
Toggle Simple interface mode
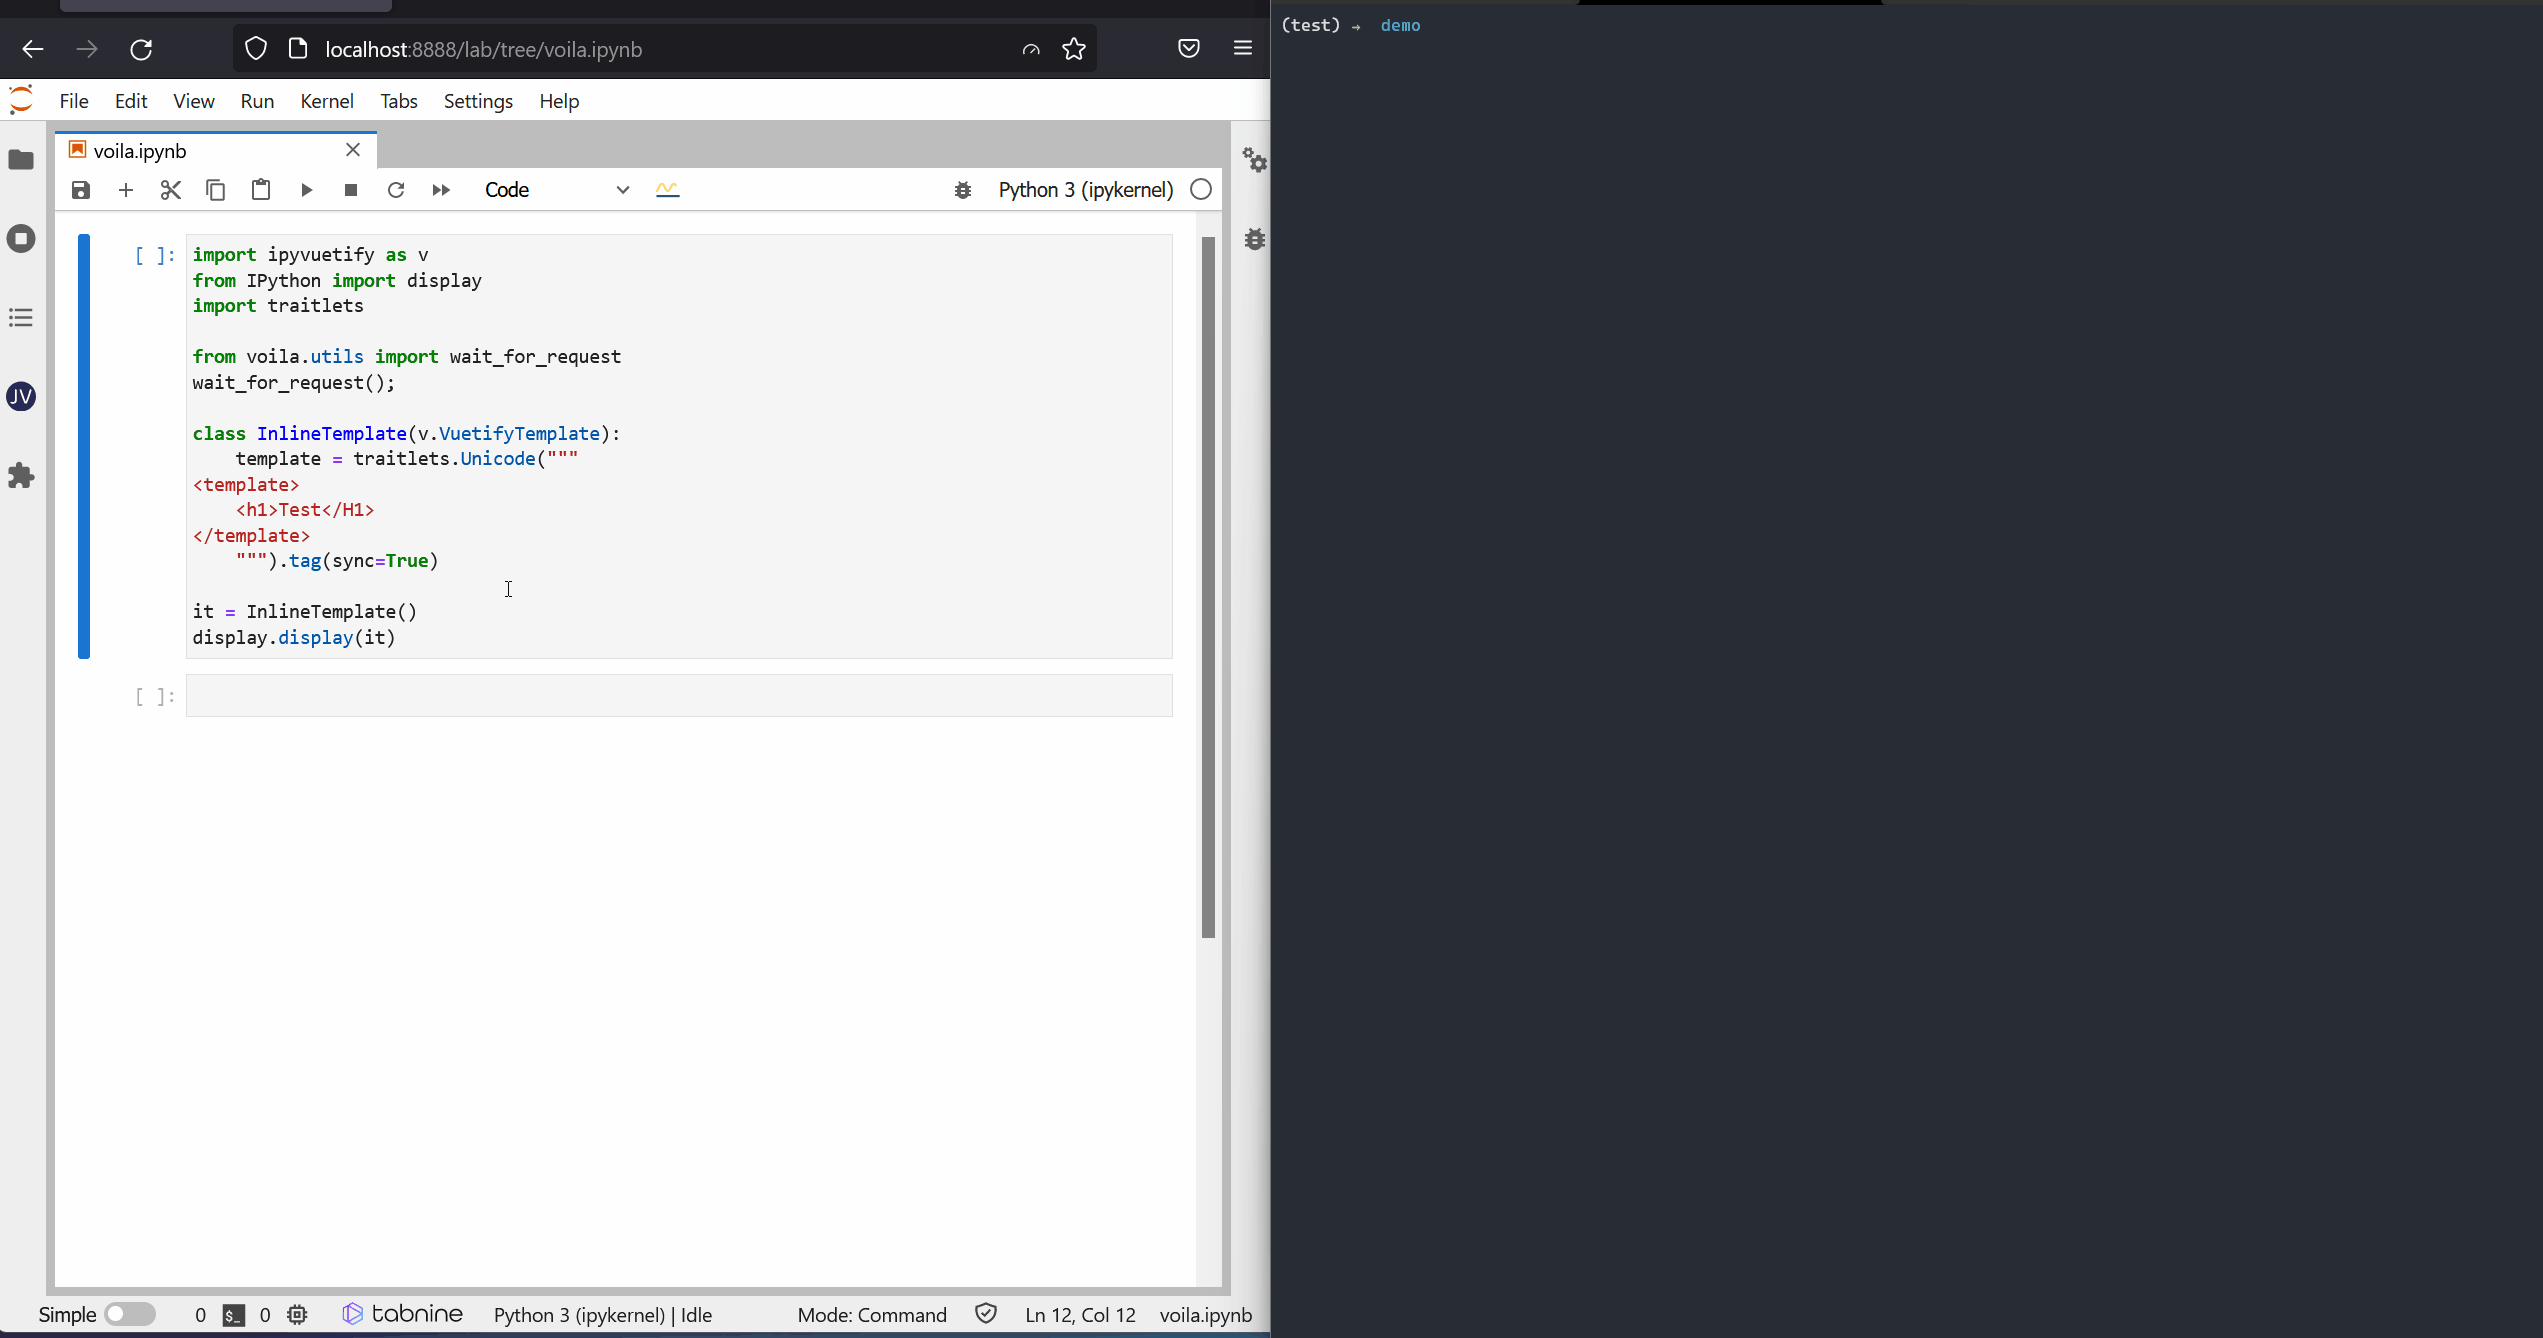pos(129,1314)
